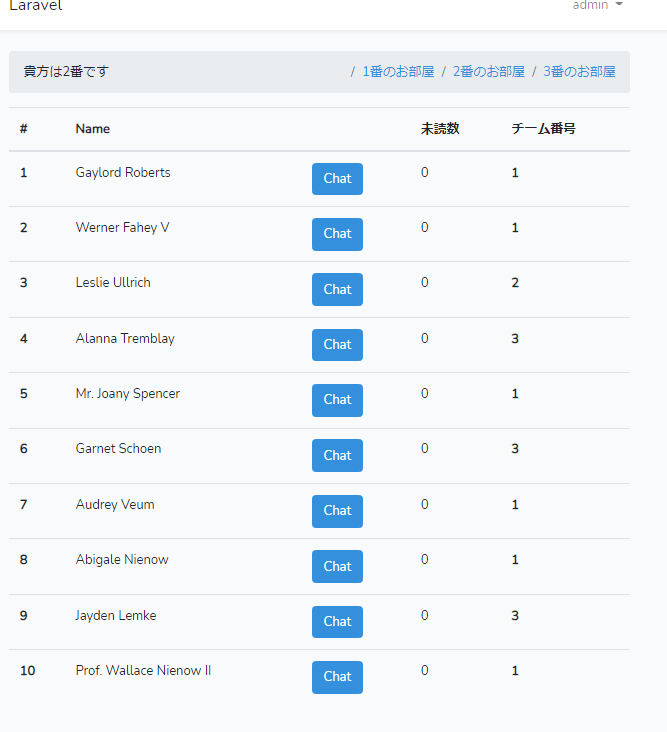Click unread count for Audrey Veum
This screenshot has height=732, width=667.
424,505
